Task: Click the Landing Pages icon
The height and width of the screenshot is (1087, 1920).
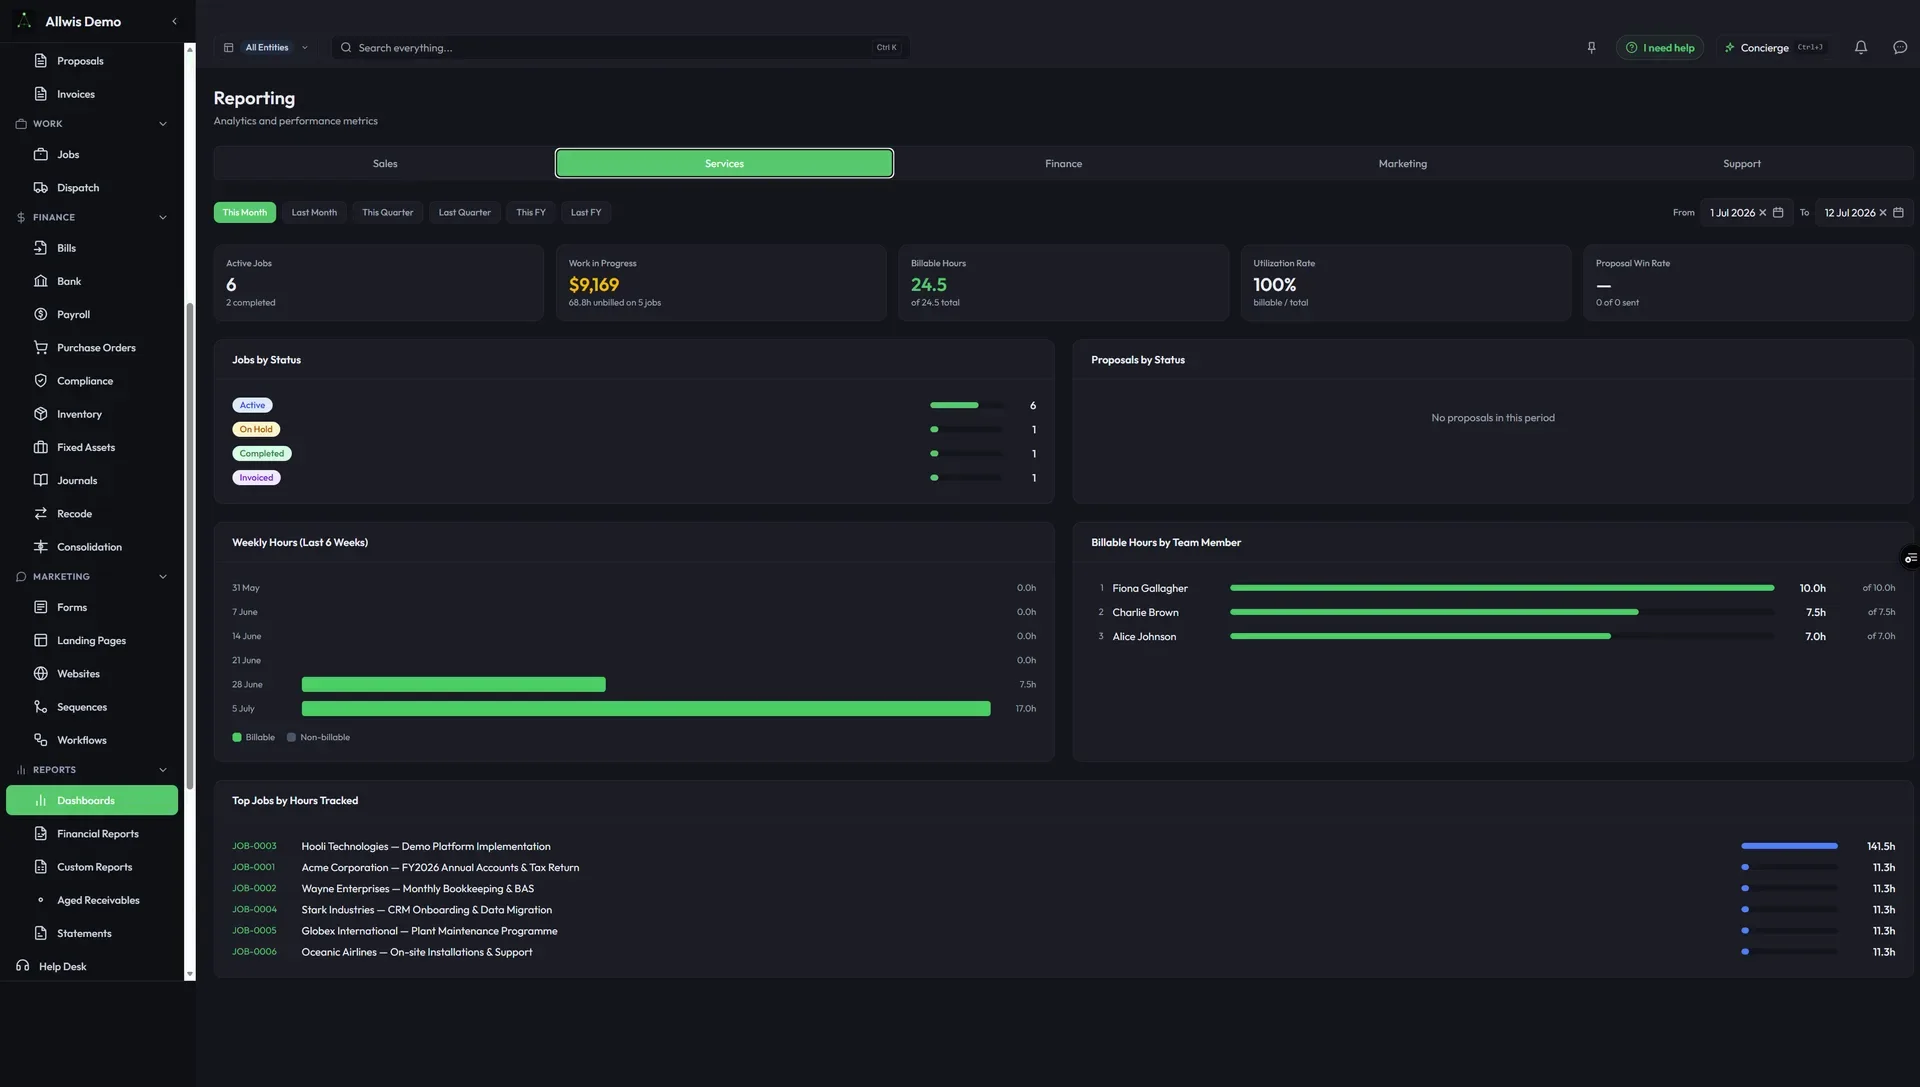Action: (41, 640)
